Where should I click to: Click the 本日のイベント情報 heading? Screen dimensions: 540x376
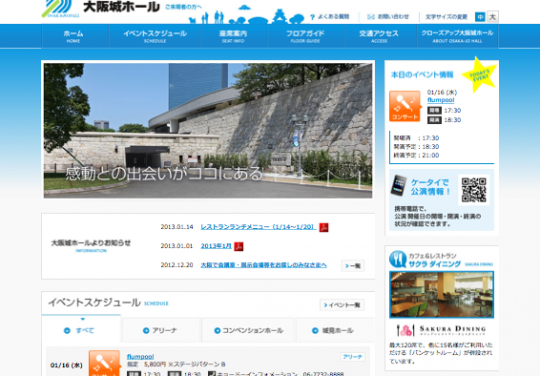pos(422,75)
